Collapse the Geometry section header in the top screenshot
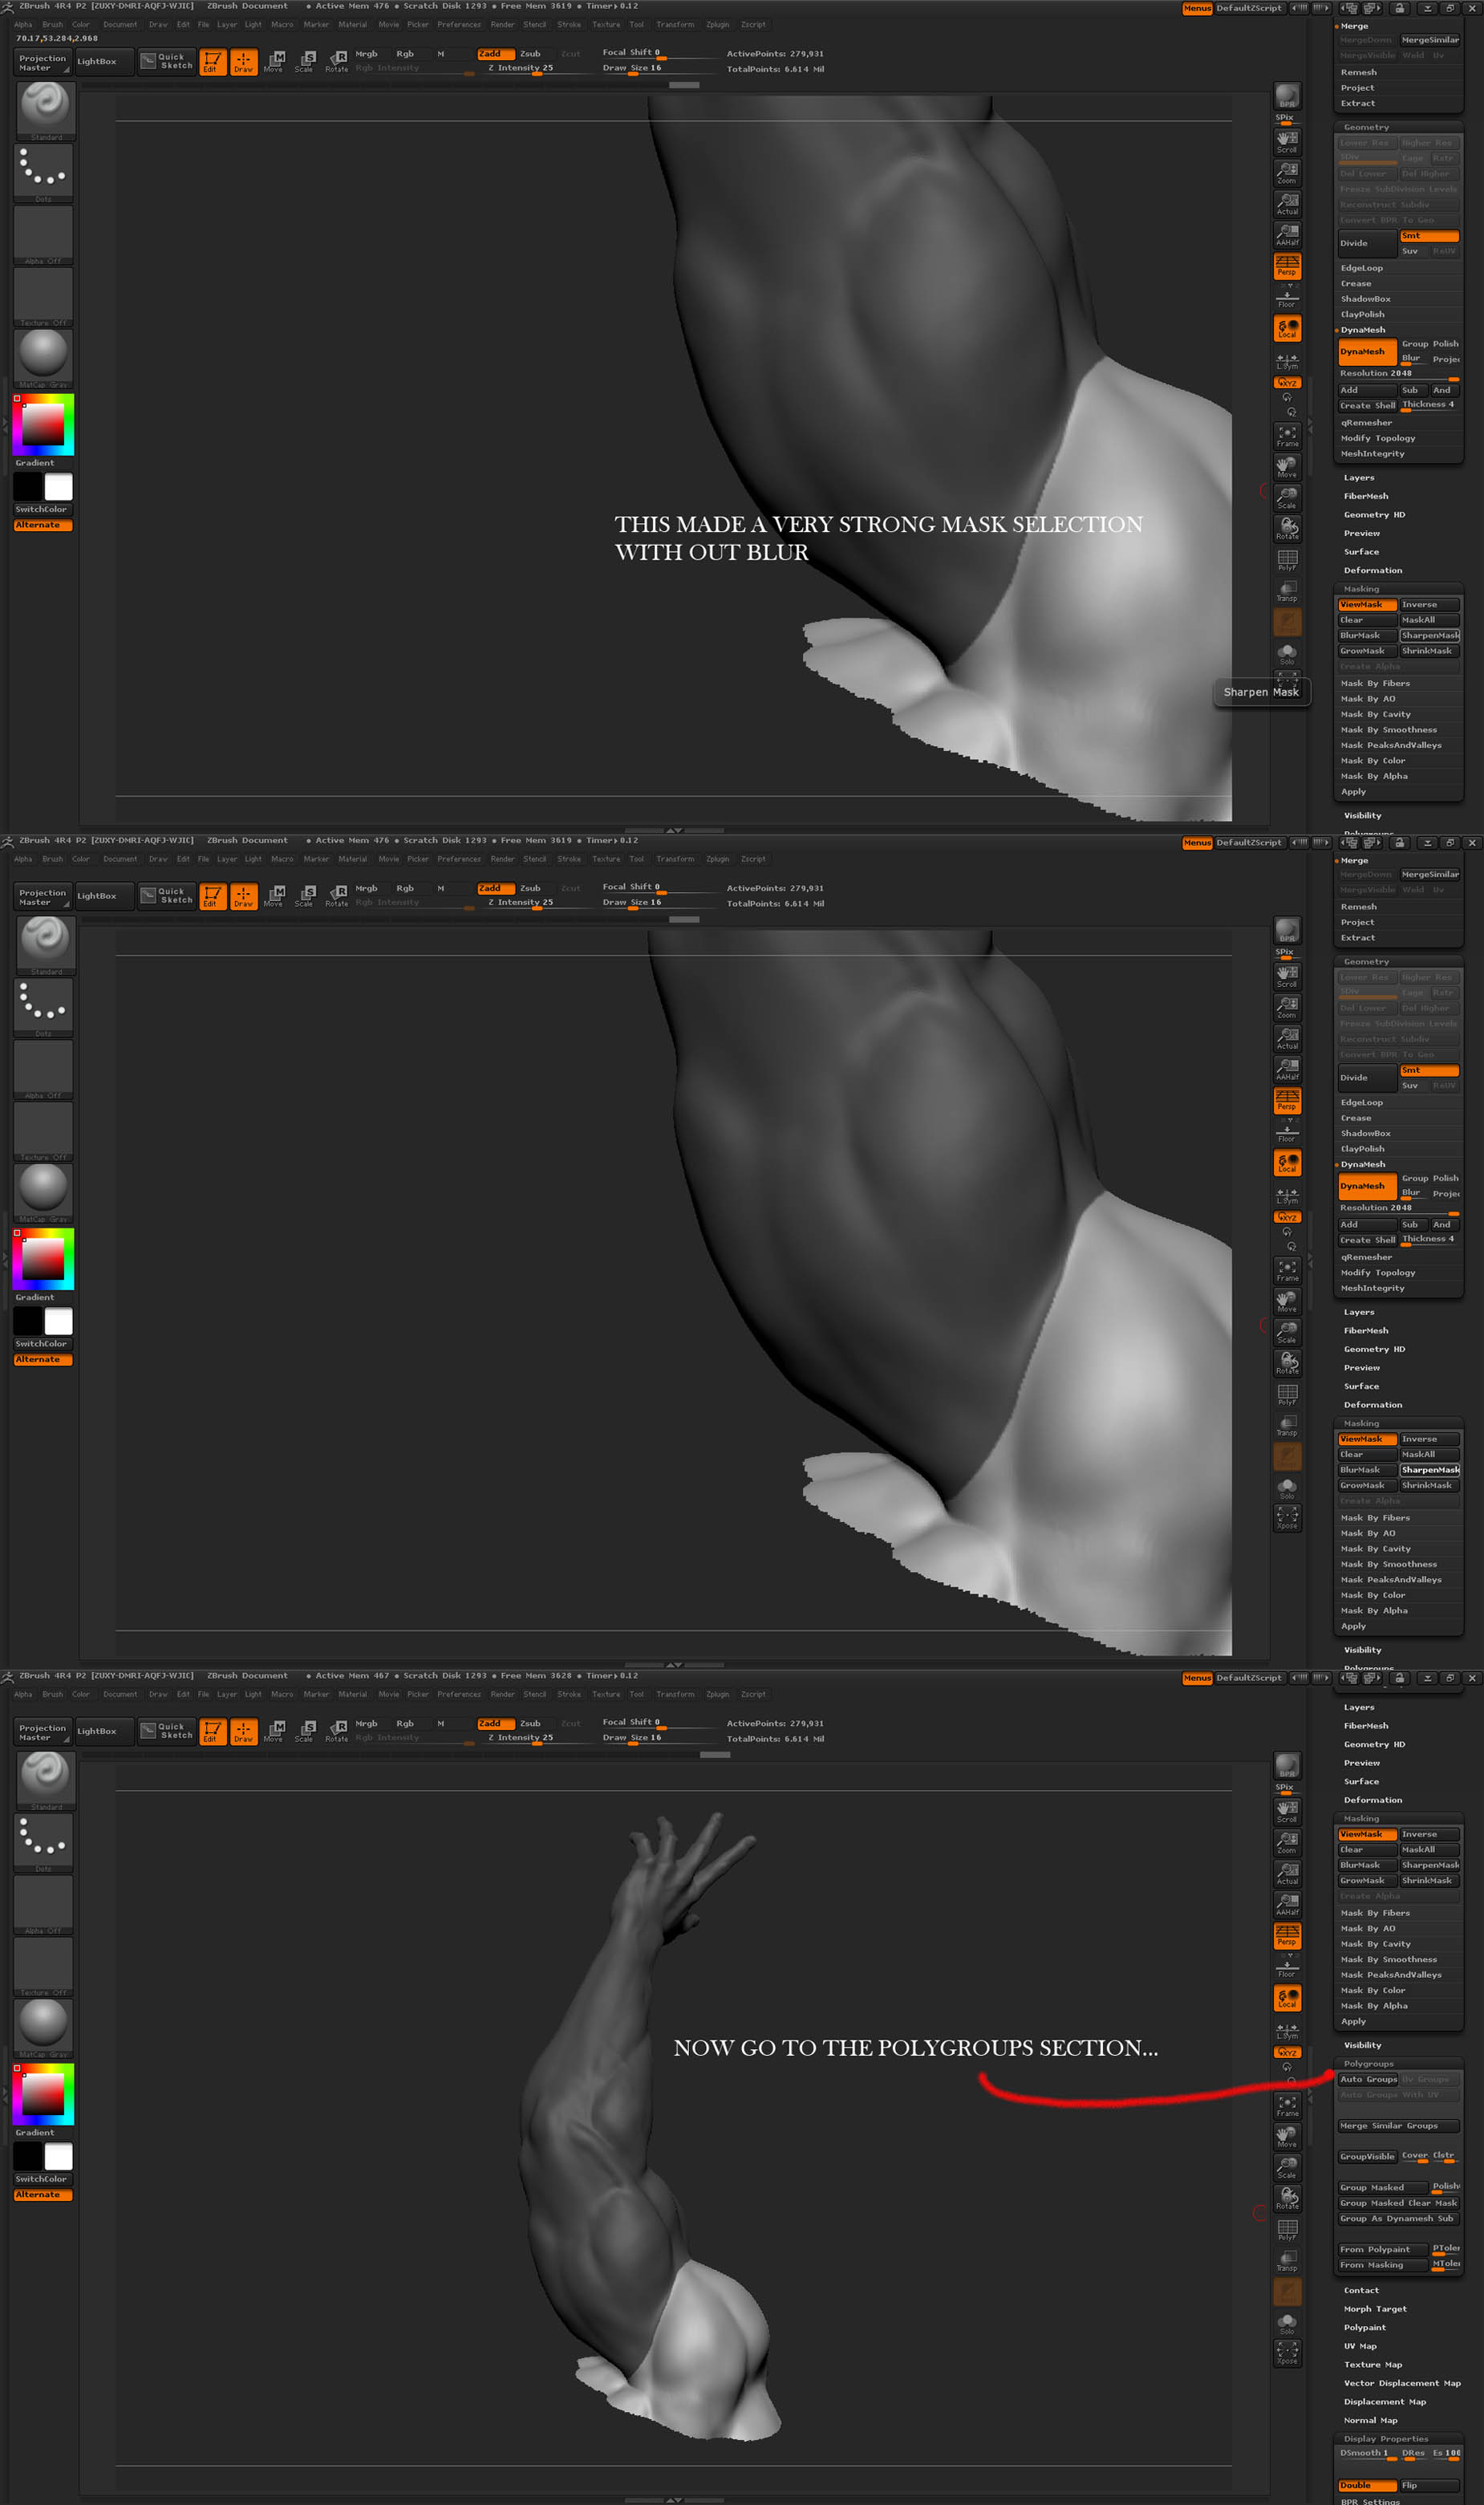Screen dimensions: 1484x2505 1366,127
